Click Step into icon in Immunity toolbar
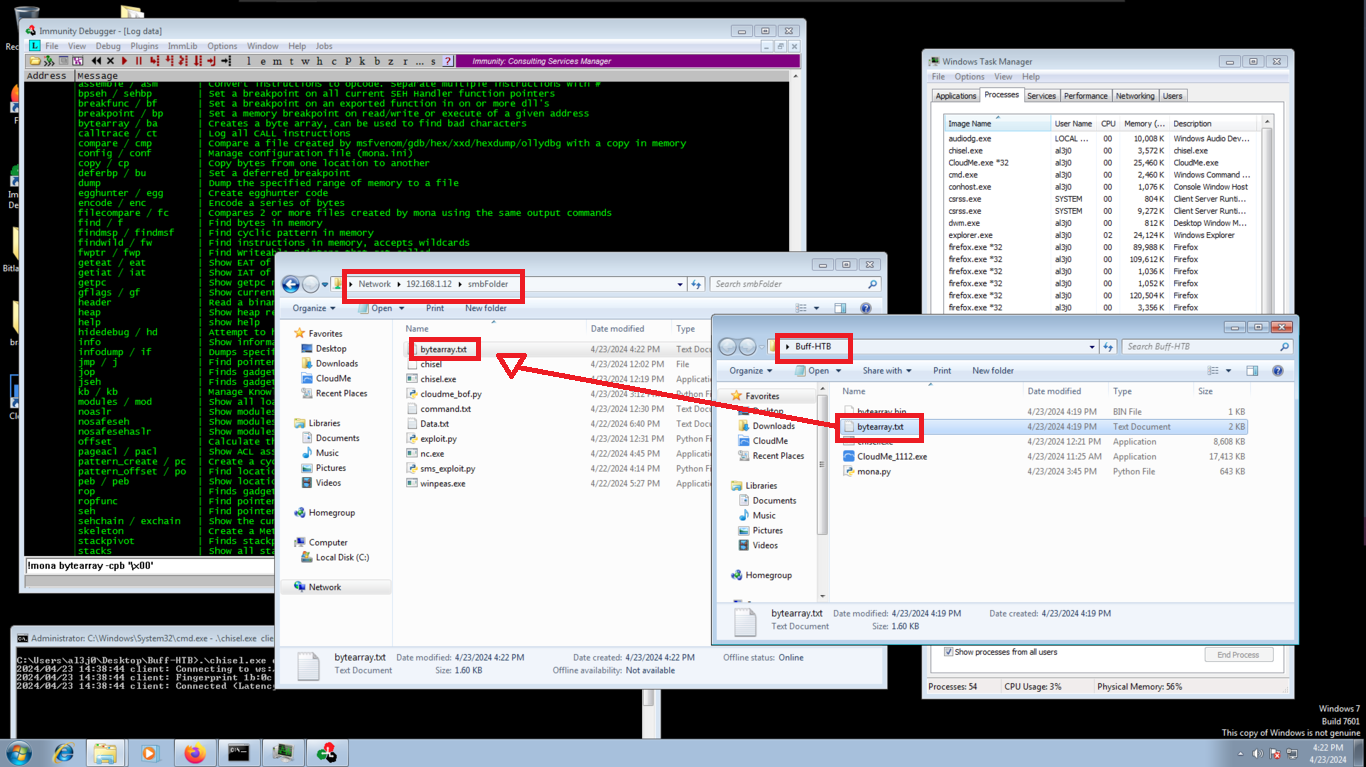Image resolution: width=1366 pixels, height=767 pixels. pos(154,61)
